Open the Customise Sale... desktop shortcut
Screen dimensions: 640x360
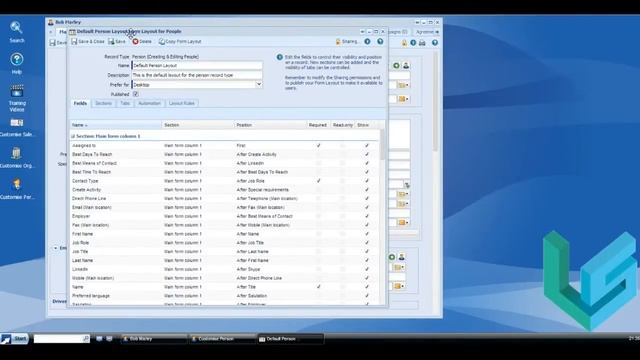pos(17,127)
